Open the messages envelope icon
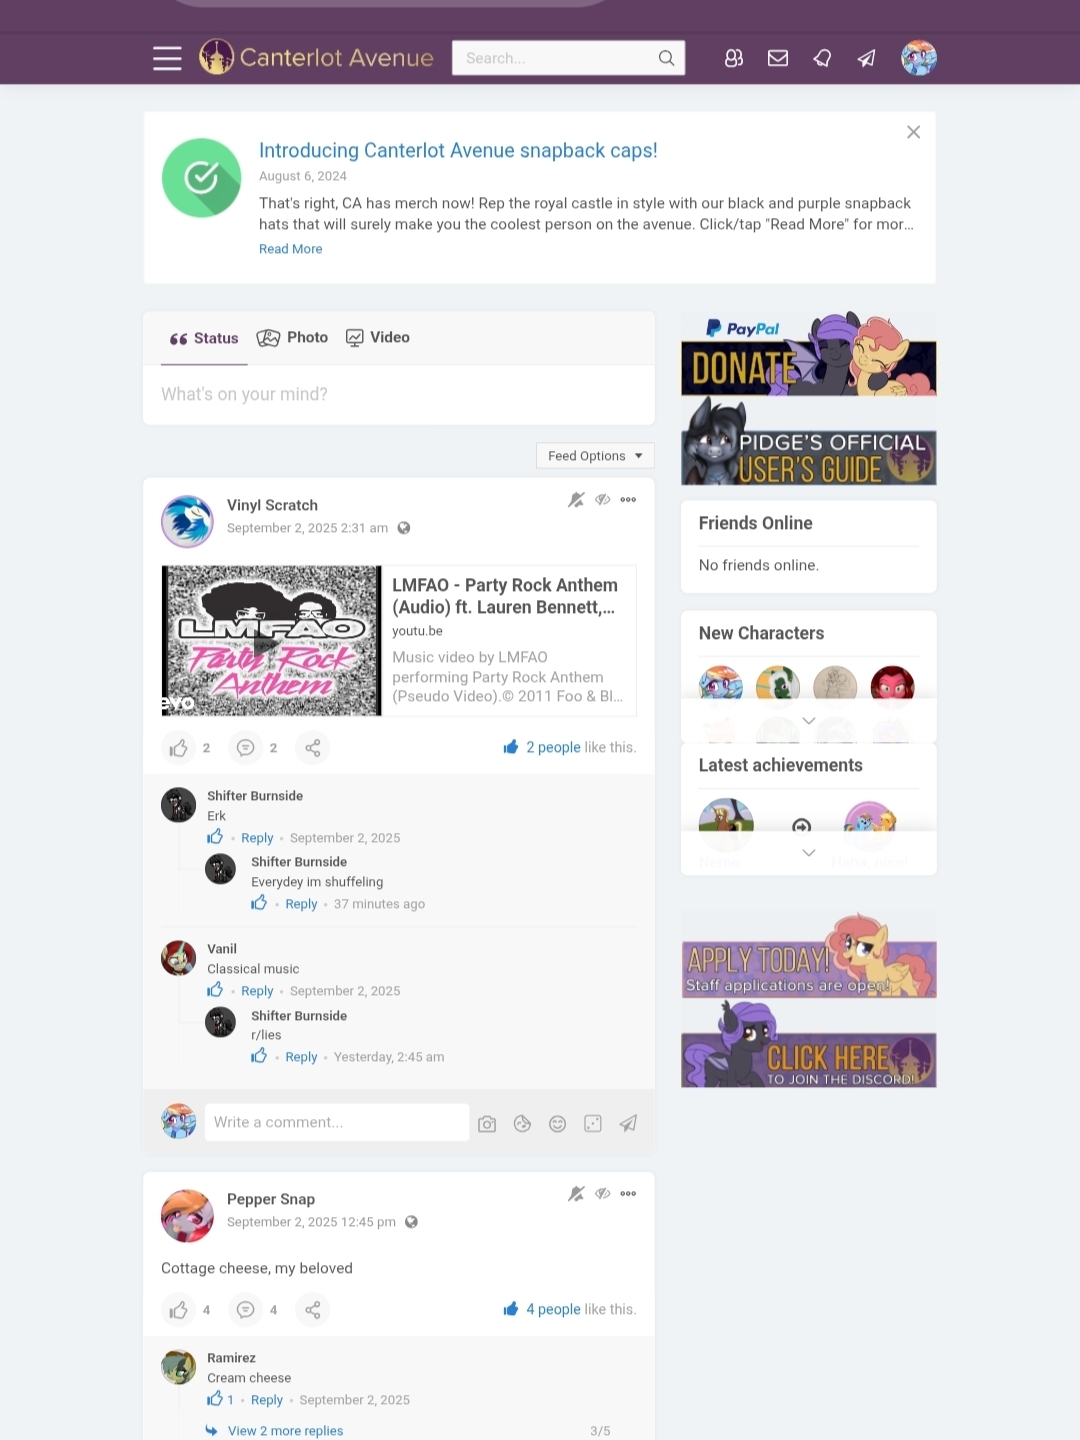This screenshot has width=1080, height=1440. click(x=778, y=59)
